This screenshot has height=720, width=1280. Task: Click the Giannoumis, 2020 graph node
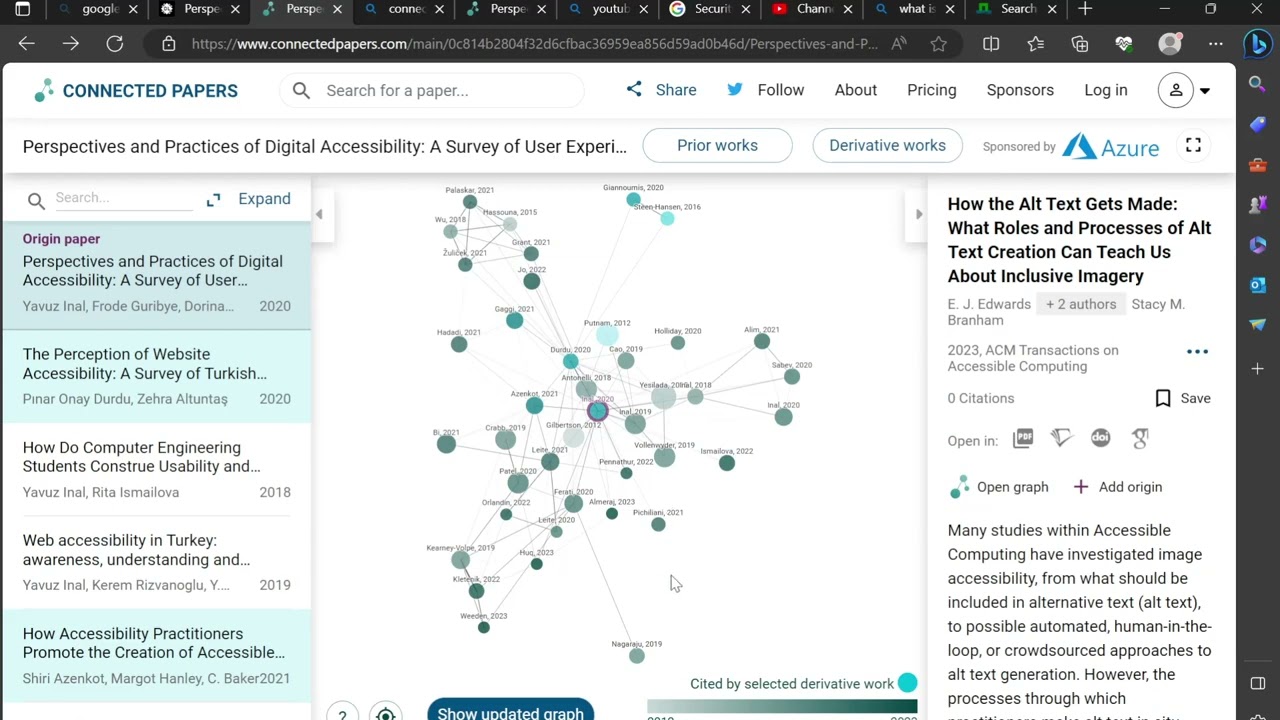pos(633,200)
